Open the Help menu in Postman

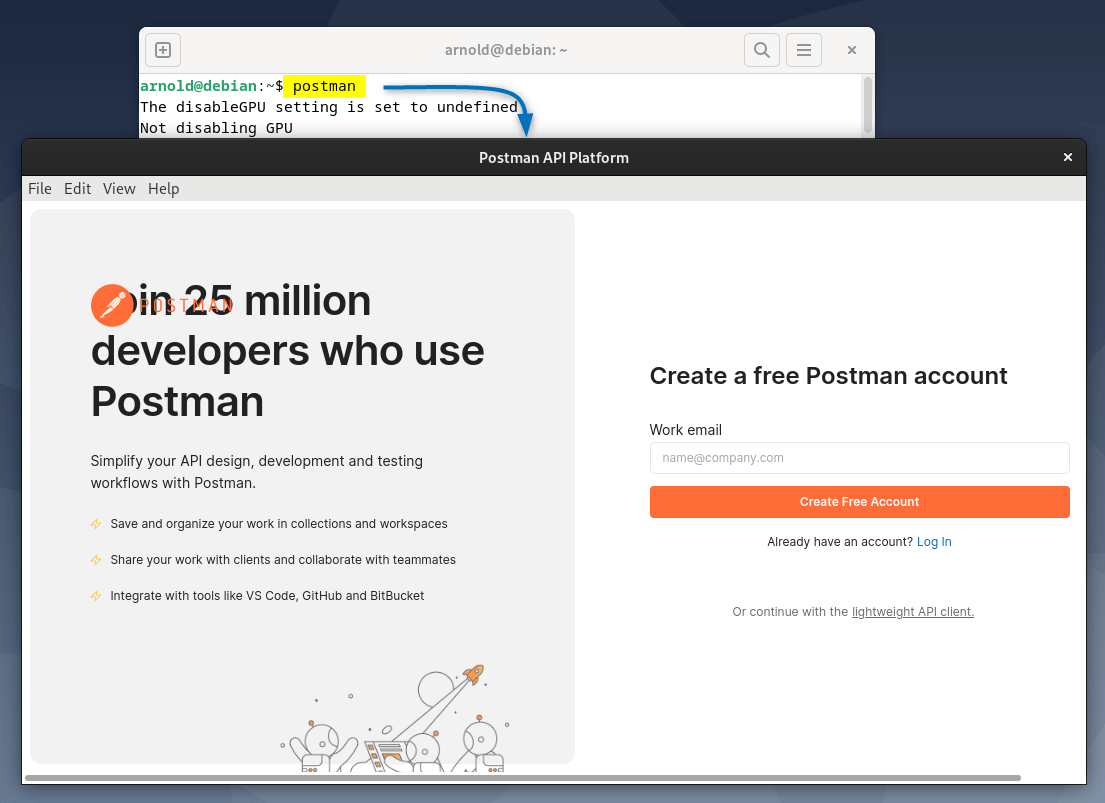(163, 188)
